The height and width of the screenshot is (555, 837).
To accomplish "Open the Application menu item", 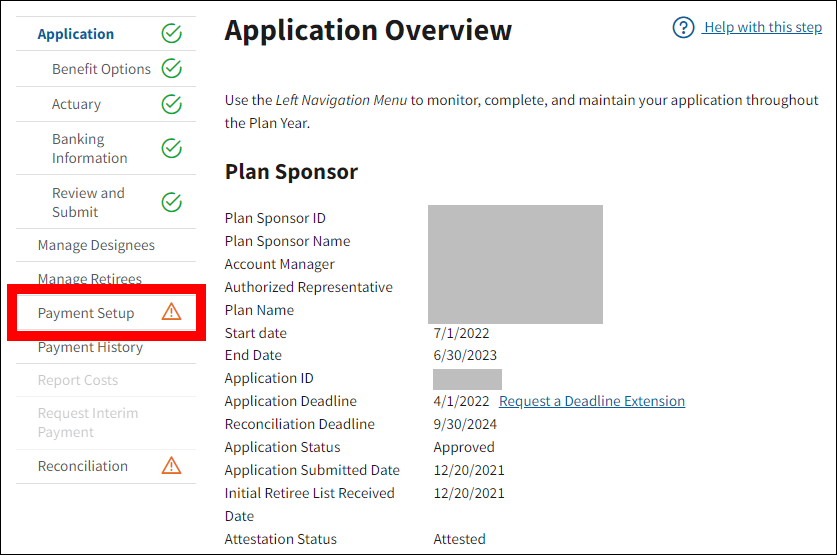I will click(76, 34).
